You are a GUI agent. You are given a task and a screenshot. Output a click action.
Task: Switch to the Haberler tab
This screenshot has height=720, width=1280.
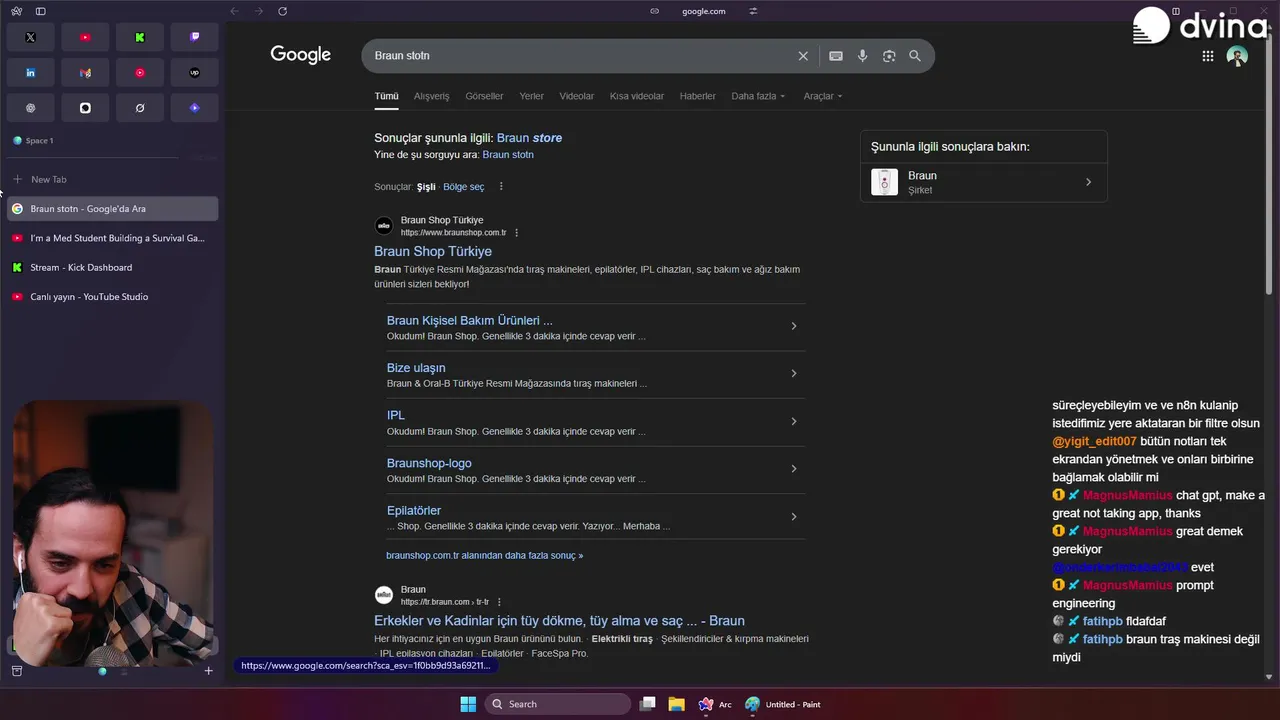(x=697, y=96)
